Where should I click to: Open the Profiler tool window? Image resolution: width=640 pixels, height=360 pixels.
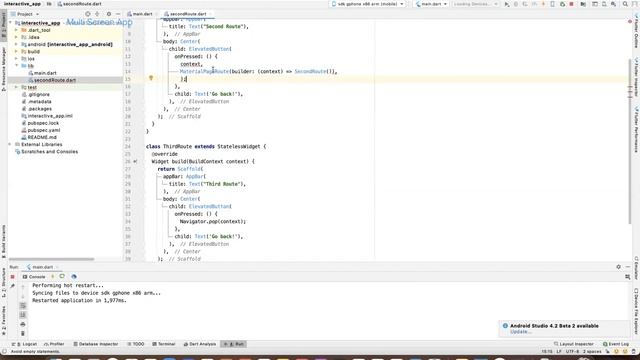point(54,344)
